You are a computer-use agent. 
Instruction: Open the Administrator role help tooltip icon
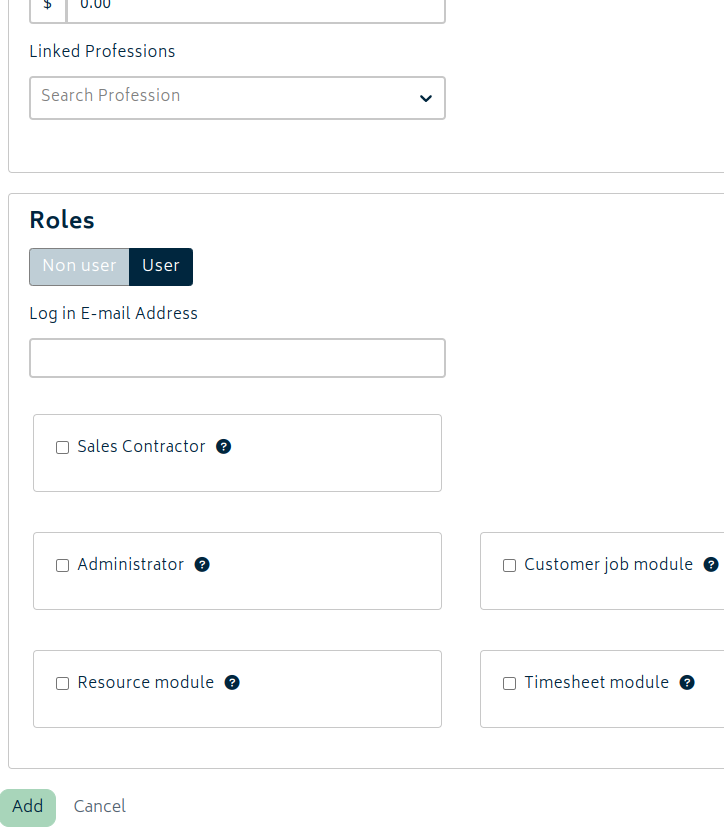click(202, 565)
